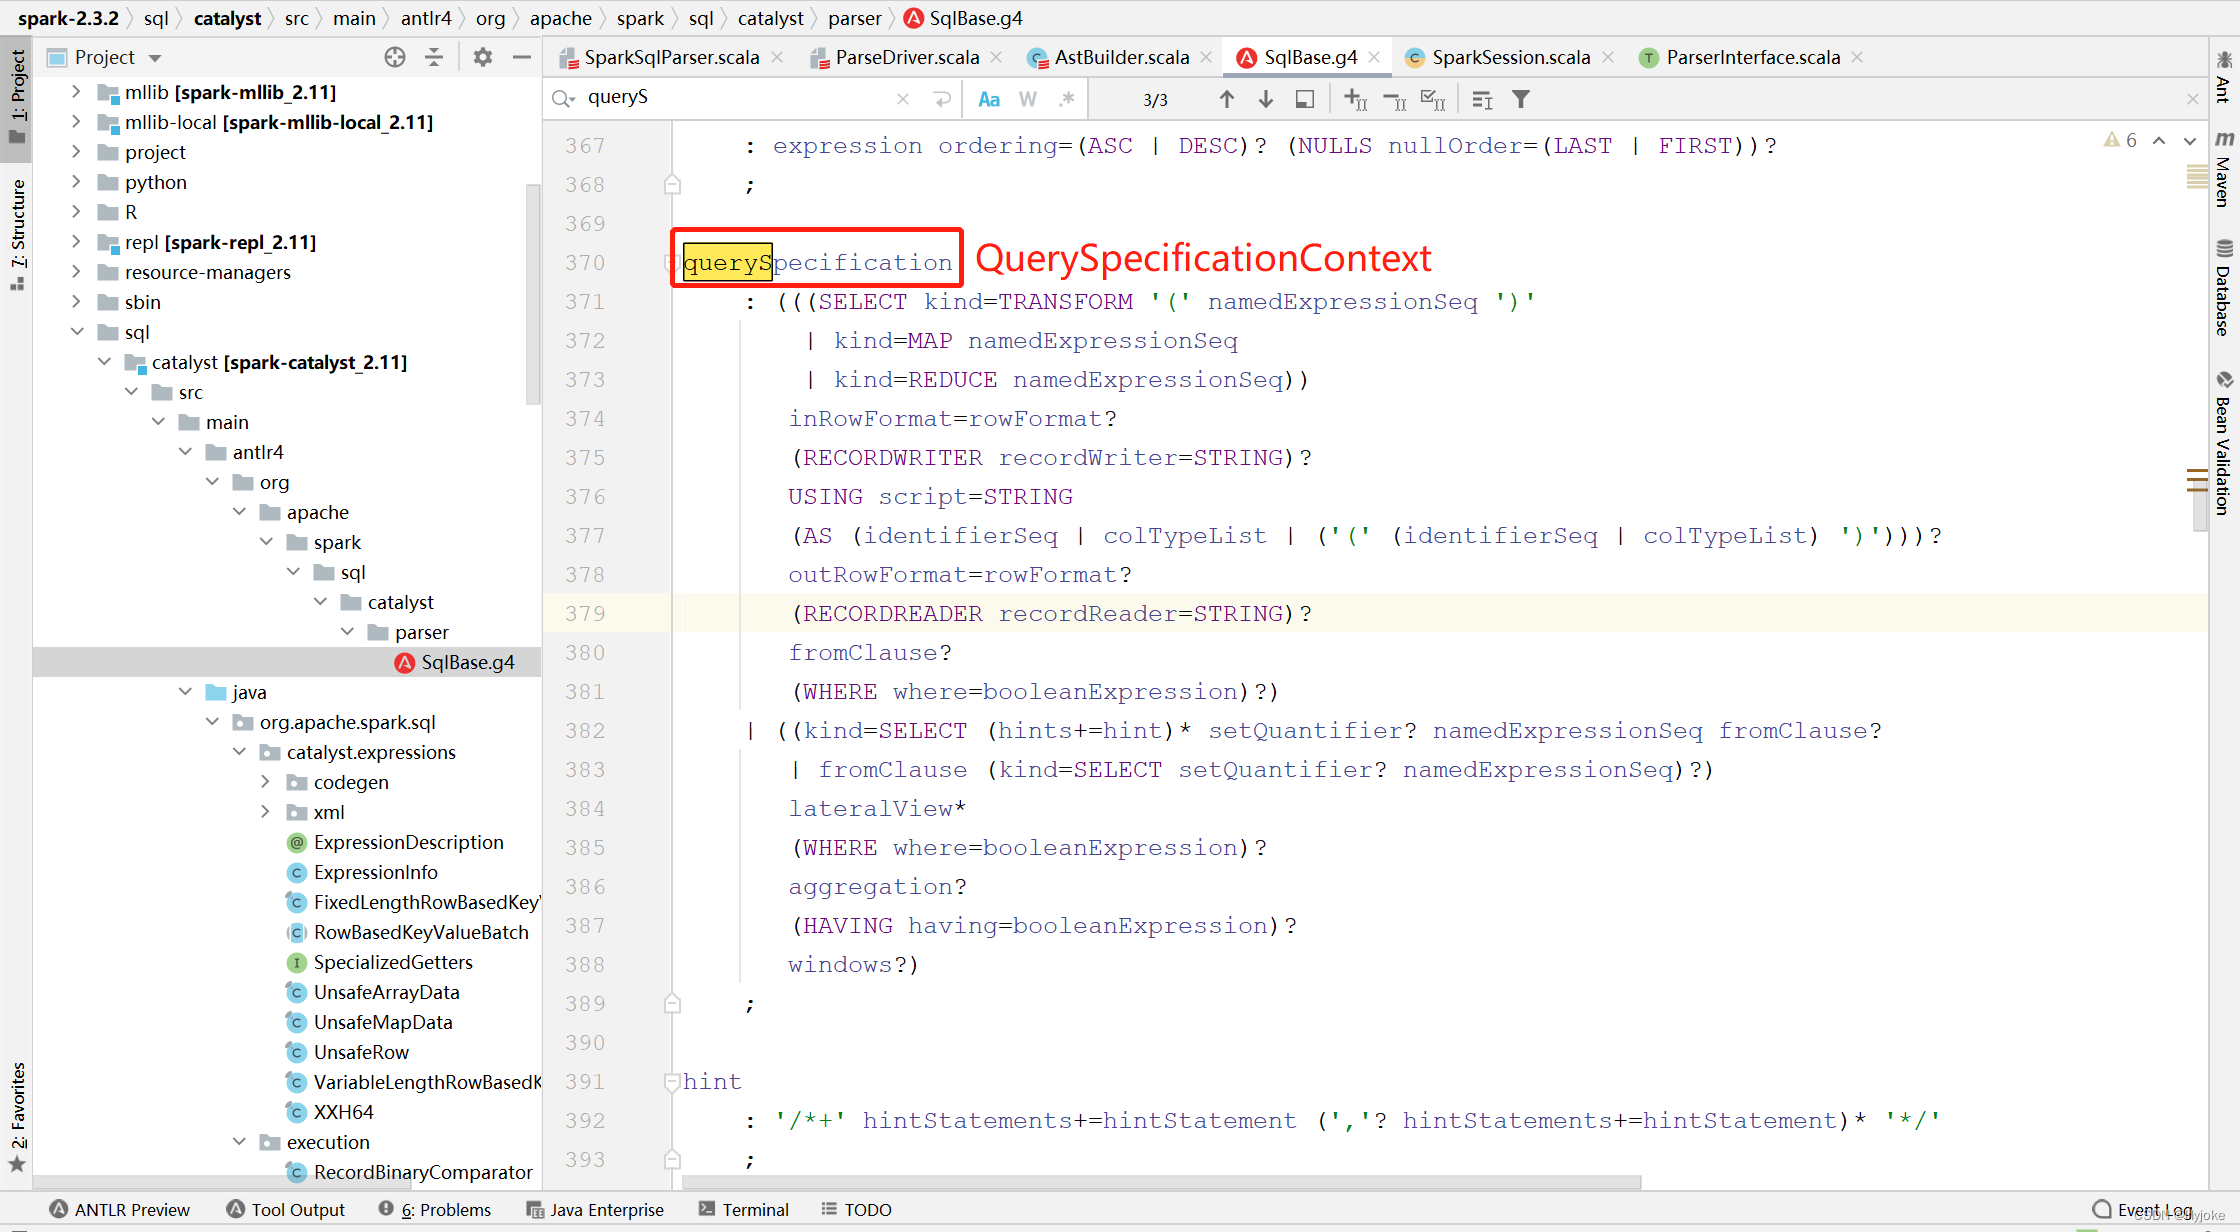Screen dimensions: 2240x1232
Task: Open the 6: Problems window
Action: pos(435,1210)
